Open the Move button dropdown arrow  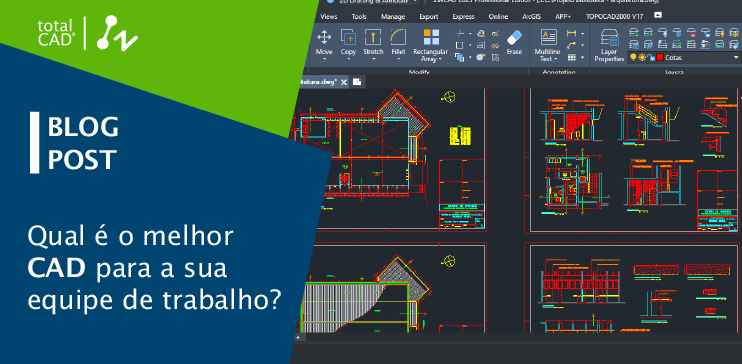(x=324, y=59)
